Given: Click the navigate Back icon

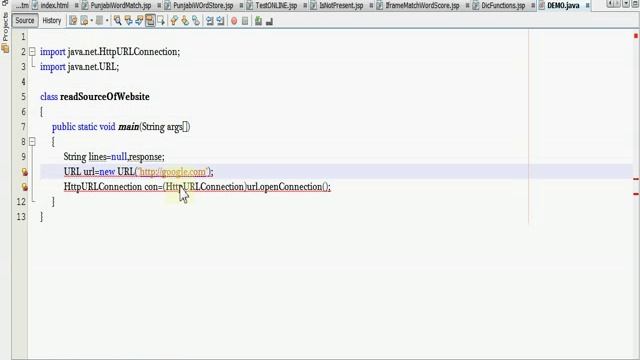Looking at the screenshot, I should pyautogui.click(x=84, y=21).
